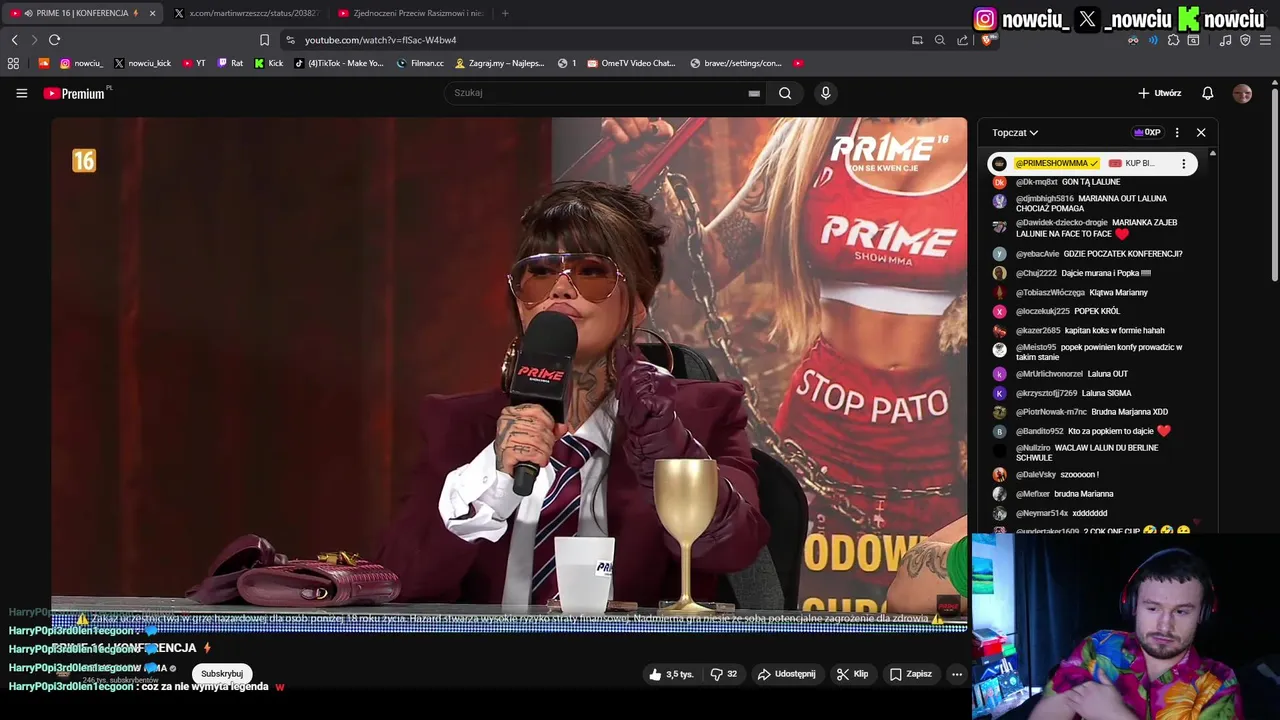The height and width of the screenshot is (720, 1280).
Task: Open the TikTok bookmark
Action: click(339, 63)
